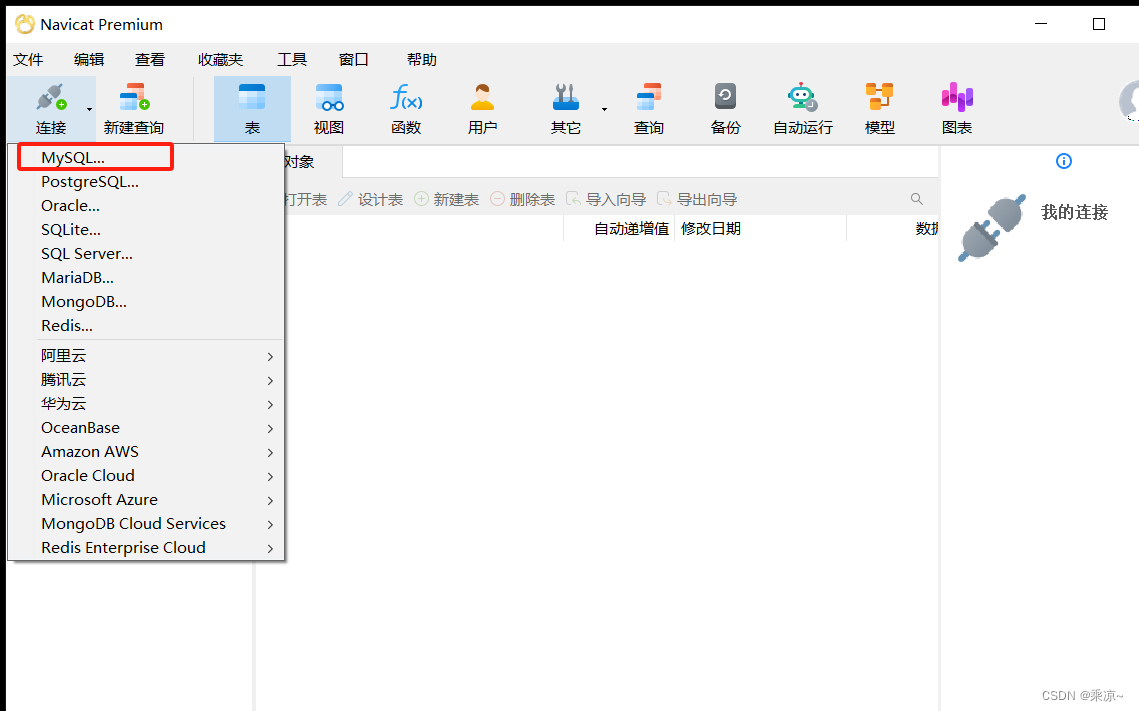Click the Export Wizard (导出向导) button
This screenshot has height=711, width=1139.
pyautogui.click(x=697, y=200)
